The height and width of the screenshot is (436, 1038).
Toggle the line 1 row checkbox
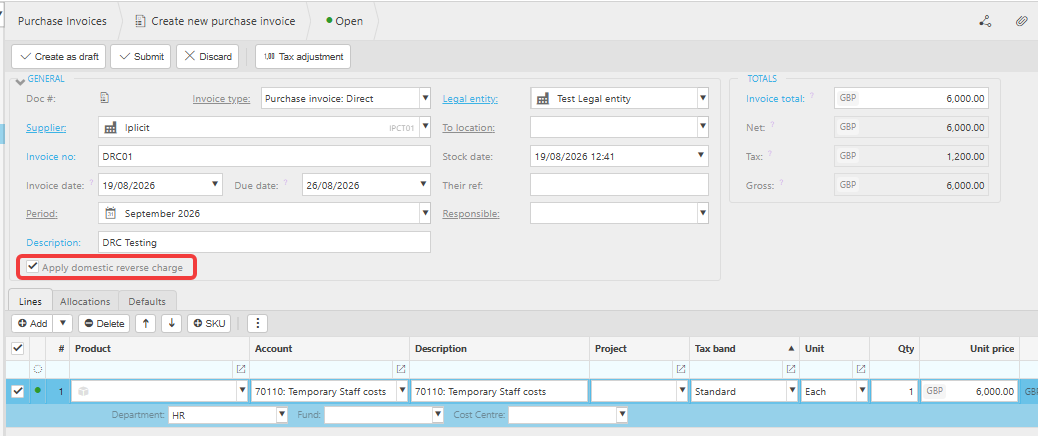click(x=18, y=392)
